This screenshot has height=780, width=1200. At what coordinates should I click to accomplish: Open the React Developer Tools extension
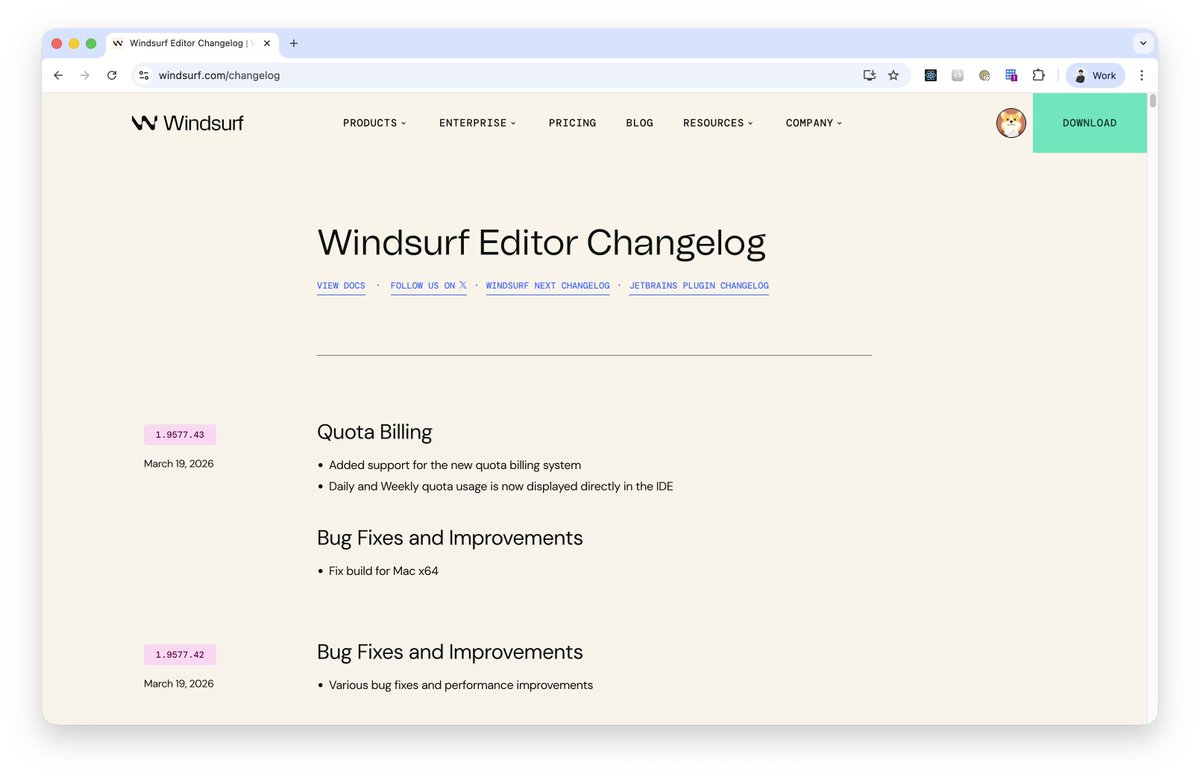[931, 75]
